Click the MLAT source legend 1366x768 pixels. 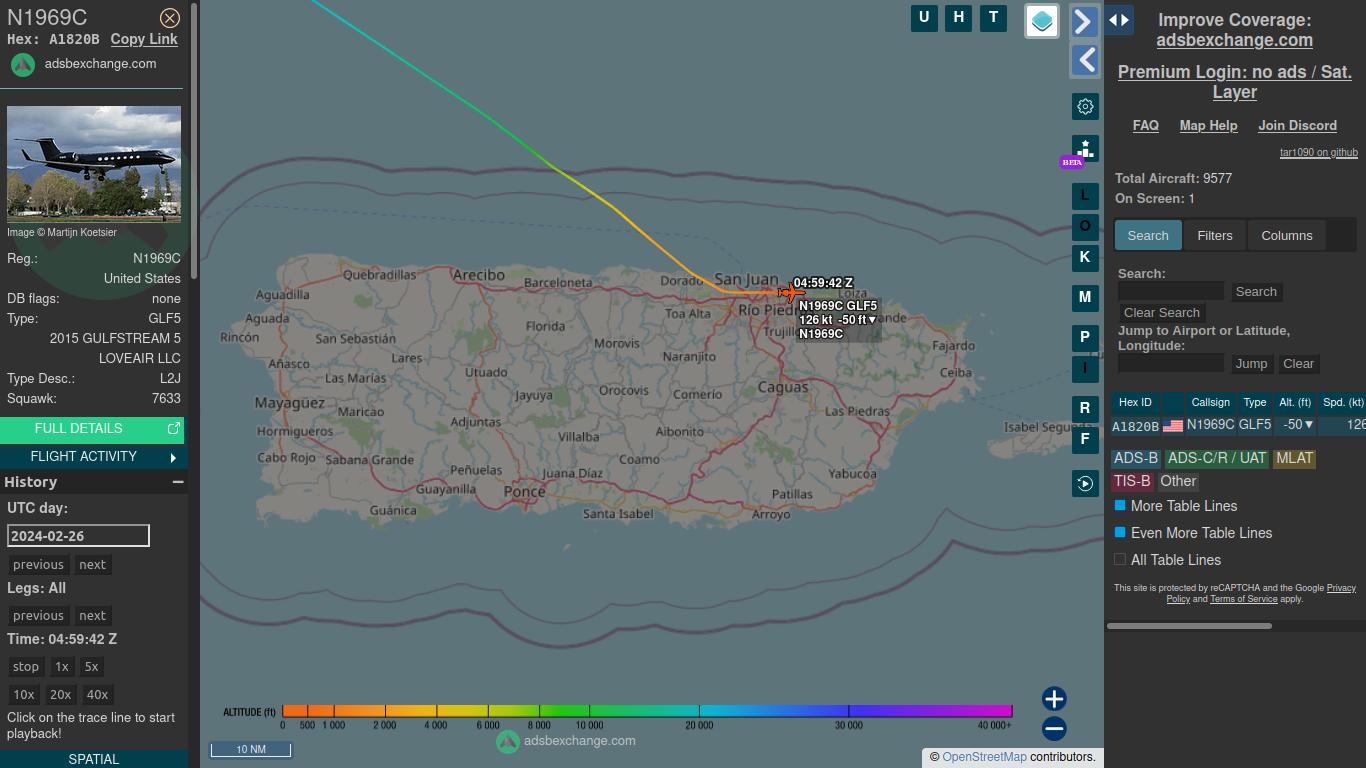[1294, 458]
